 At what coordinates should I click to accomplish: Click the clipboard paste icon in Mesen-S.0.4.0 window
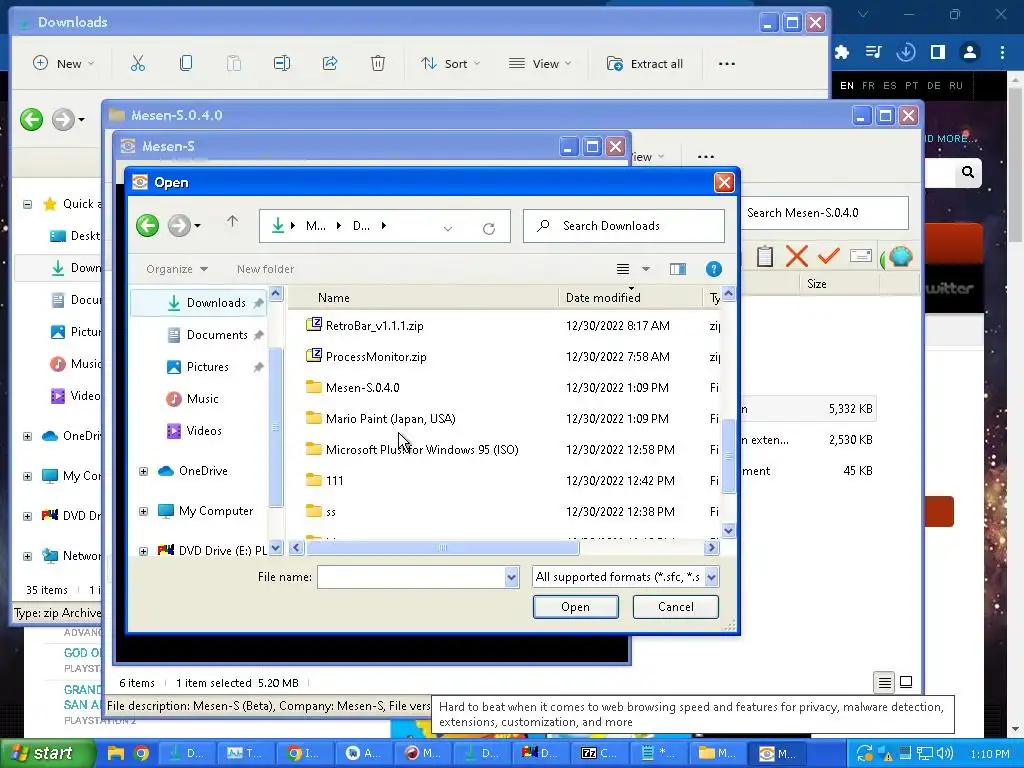(765, 256)
